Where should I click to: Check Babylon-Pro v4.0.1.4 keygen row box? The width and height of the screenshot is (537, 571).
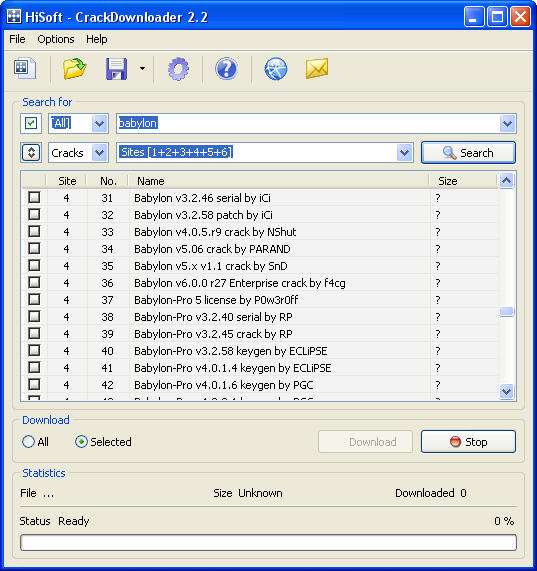[34, 367]
